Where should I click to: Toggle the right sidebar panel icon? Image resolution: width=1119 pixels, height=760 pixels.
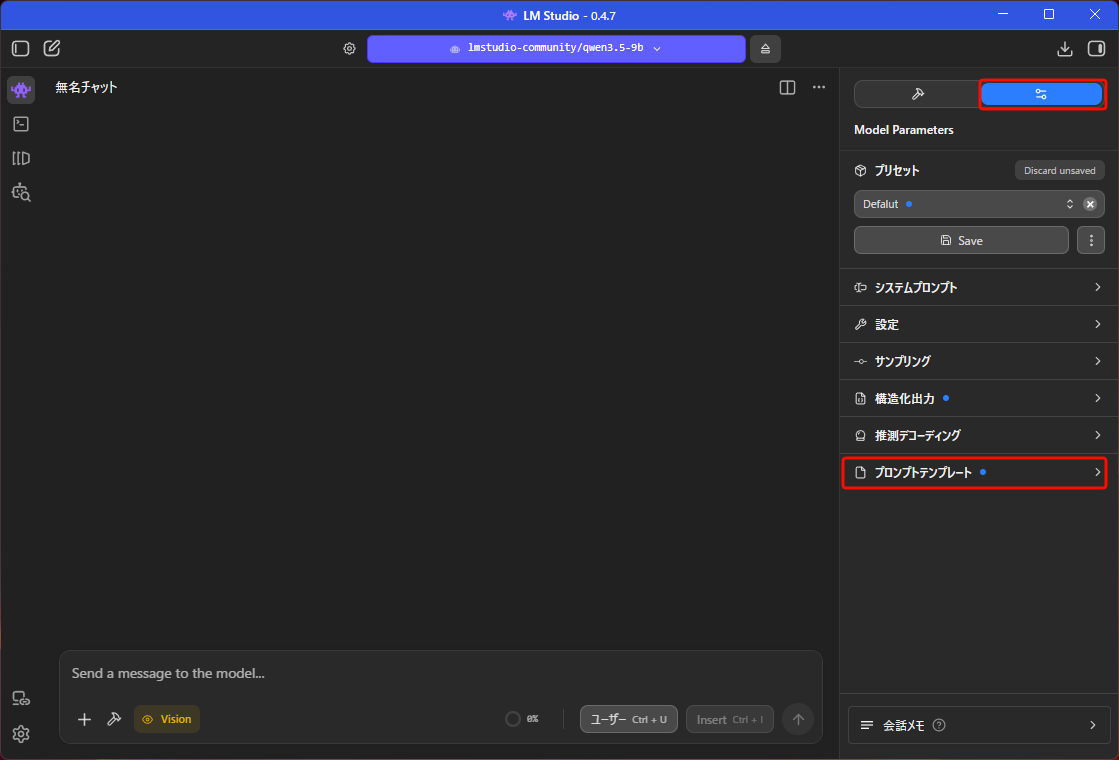click(1096, 49)
